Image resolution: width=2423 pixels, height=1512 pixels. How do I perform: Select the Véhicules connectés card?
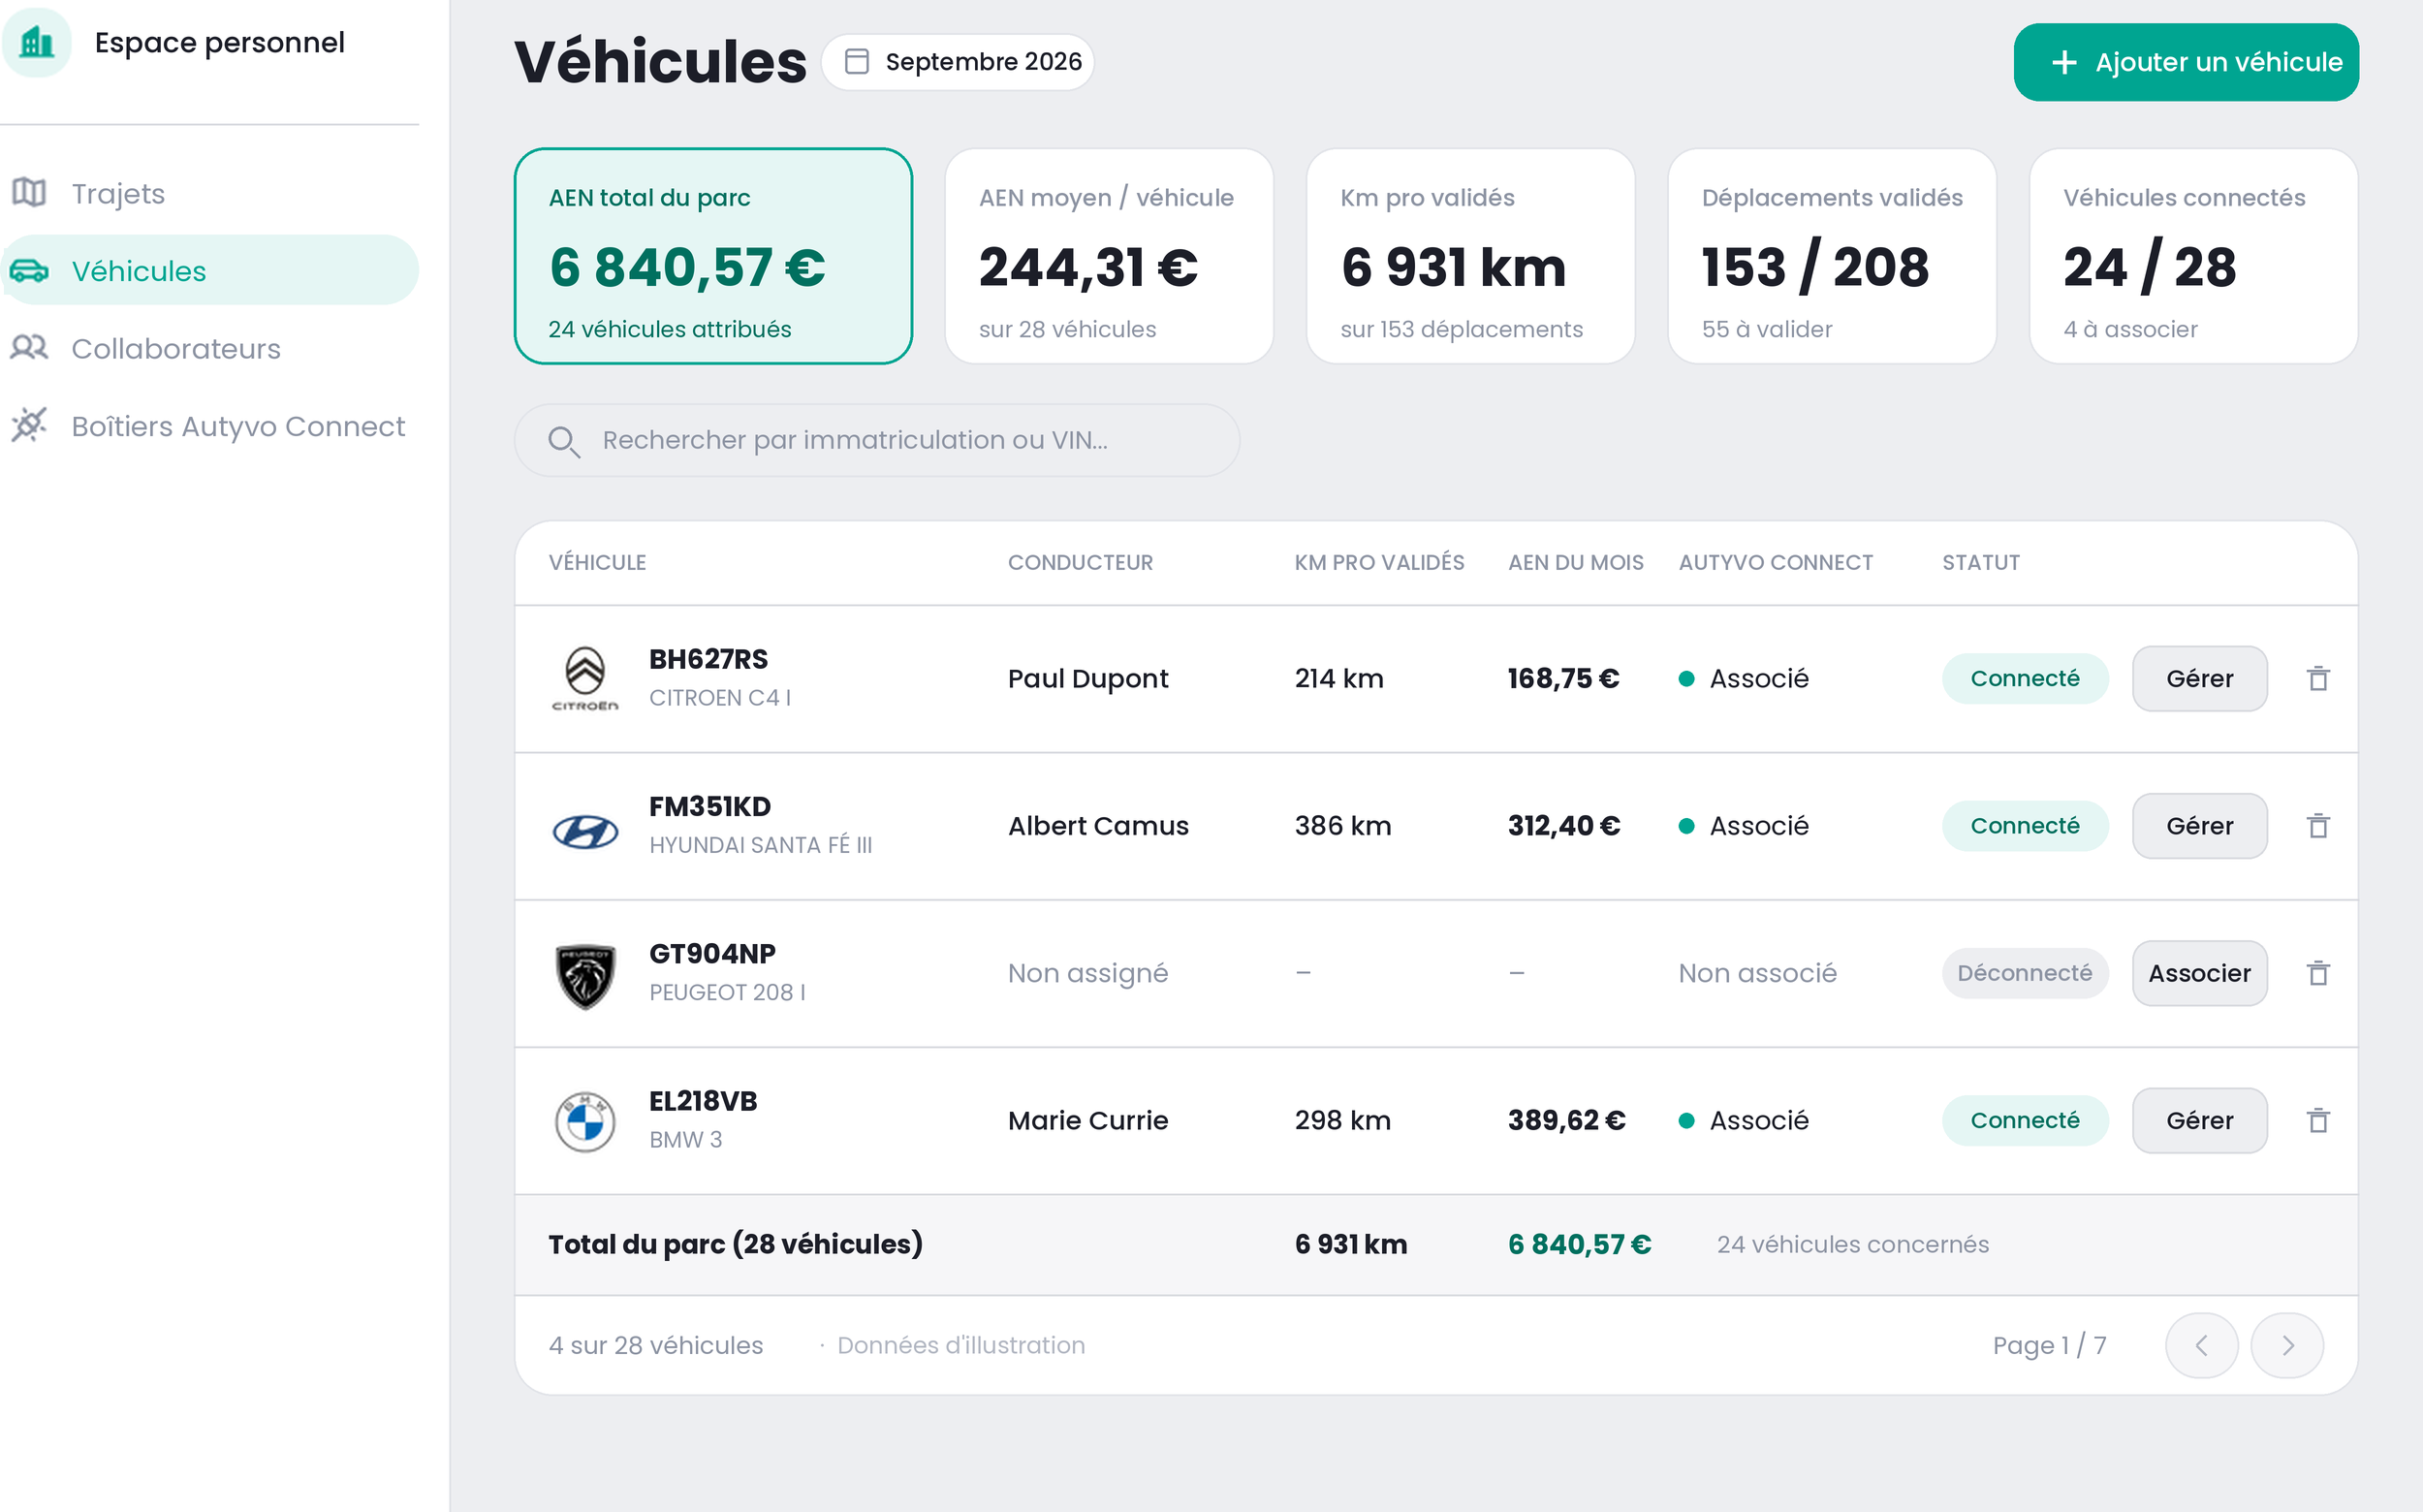click(2193, 256)
